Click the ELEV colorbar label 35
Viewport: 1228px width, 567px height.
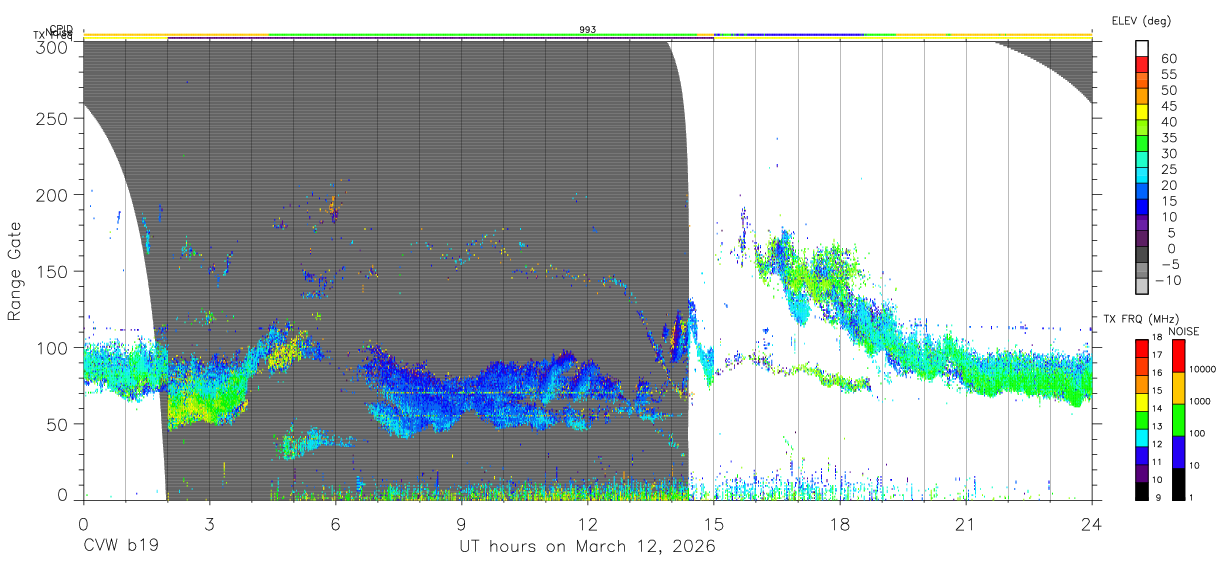[x=1168, y=137]
